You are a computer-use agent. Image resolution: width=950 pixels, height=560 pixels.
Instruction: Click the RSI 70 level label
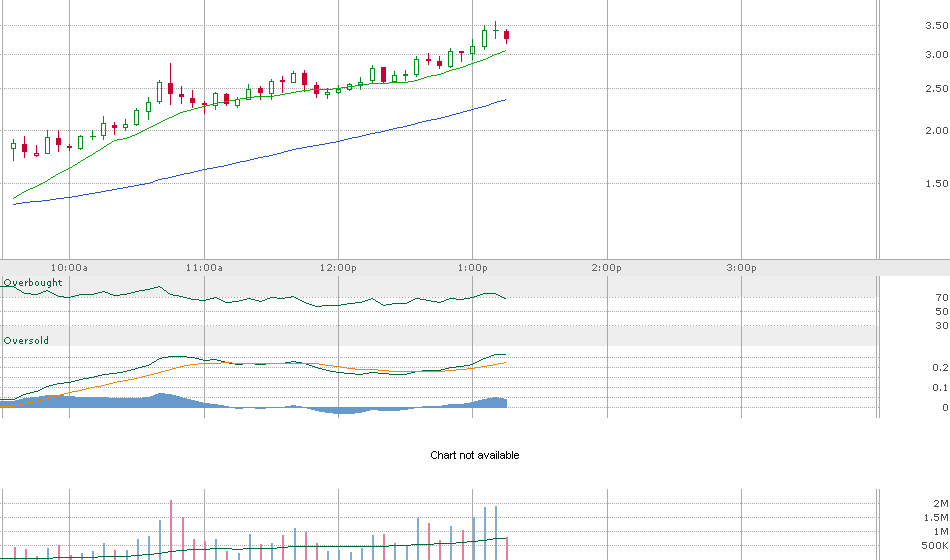(x=942, y=298)
